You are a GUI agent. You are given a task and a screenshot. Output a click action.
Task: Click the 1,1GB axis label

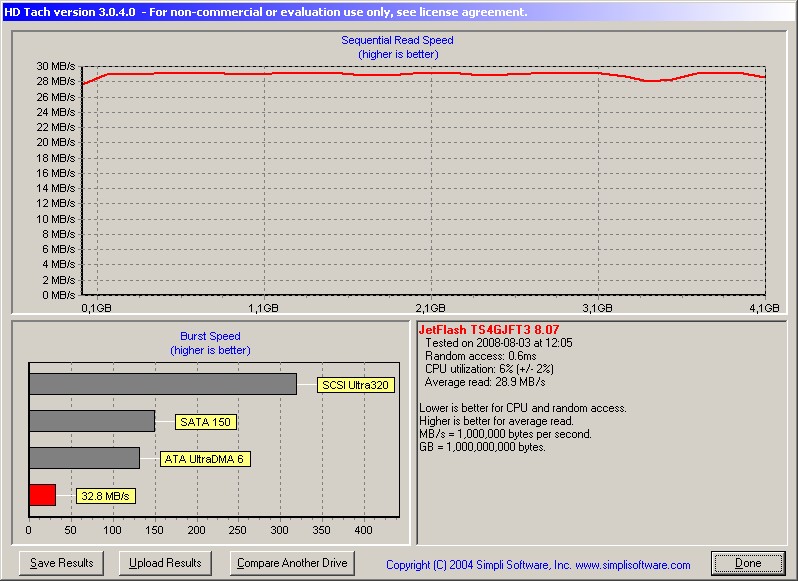pos(263,308)
